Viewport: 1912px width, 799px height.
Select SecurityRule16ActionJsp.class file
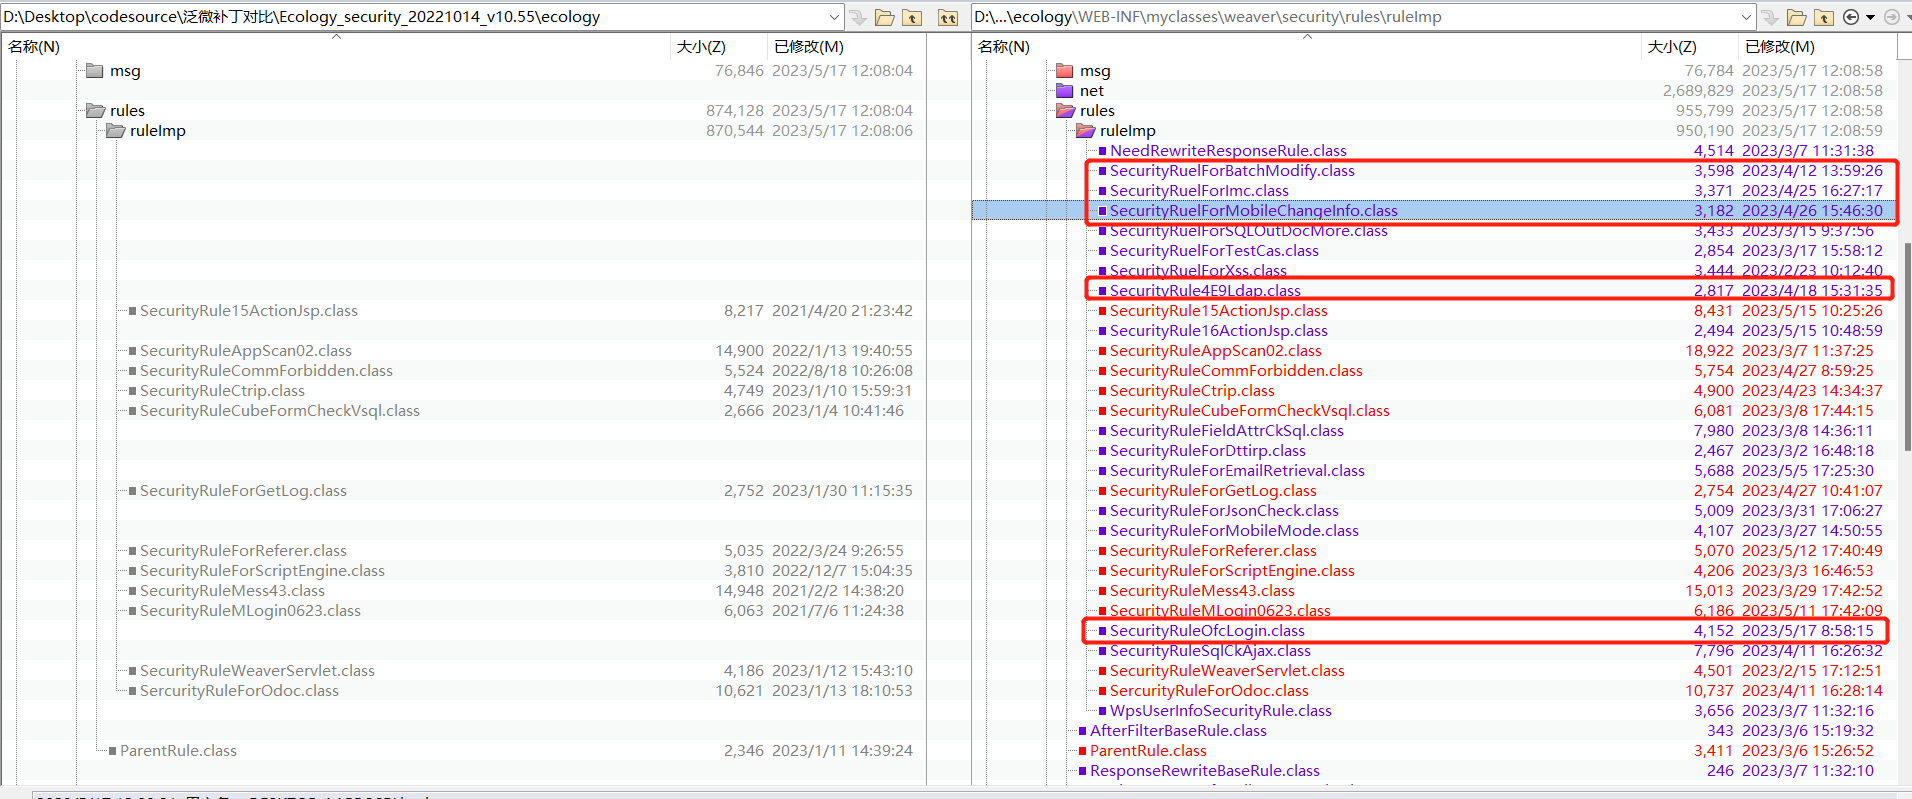point(1219,331)
